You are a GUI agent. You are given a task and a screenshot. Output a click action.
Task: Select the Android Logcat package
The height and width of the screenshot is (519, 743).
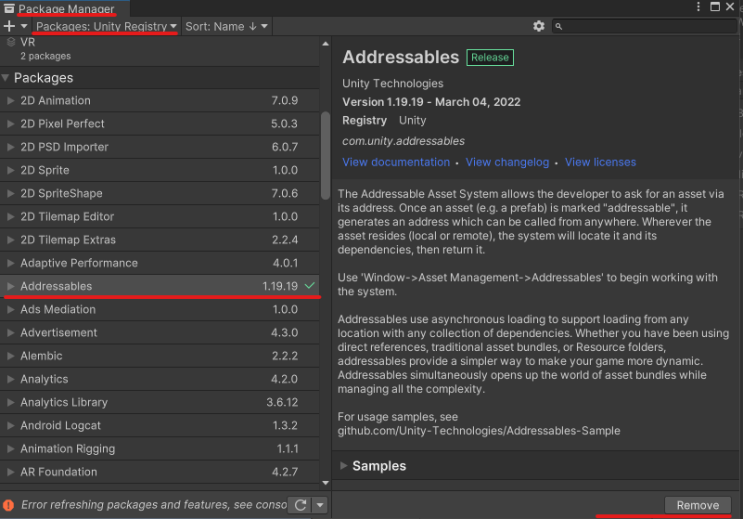tap(160, 426)
